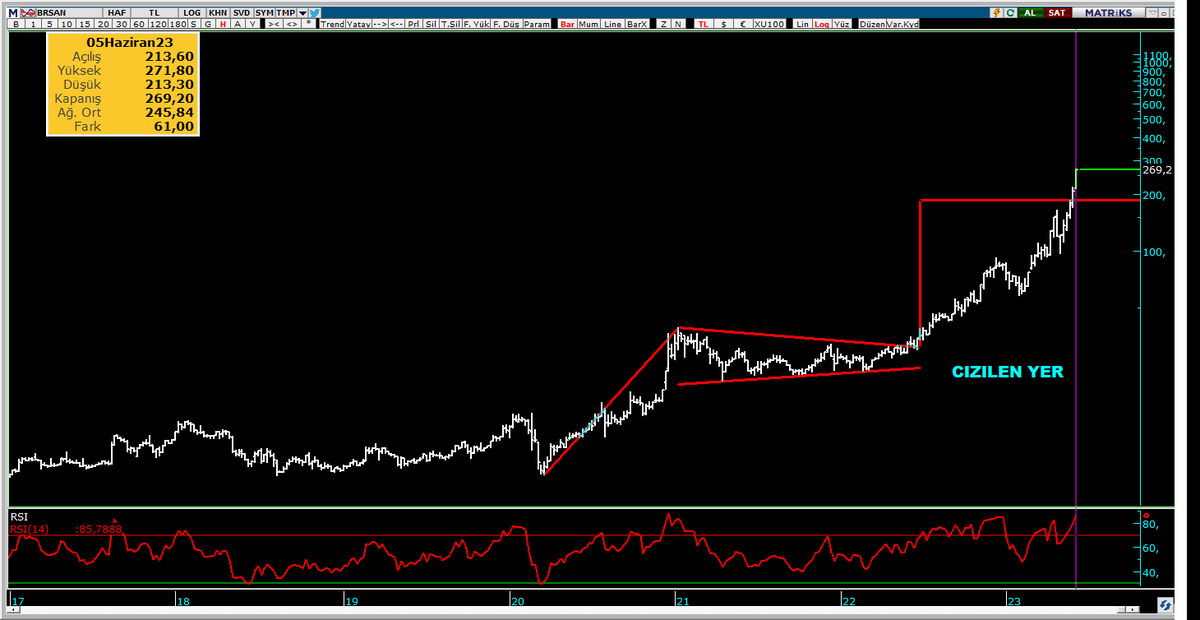Open the Param settings button
Viewport: 1200px width, 620px height.
click(537, 24)
